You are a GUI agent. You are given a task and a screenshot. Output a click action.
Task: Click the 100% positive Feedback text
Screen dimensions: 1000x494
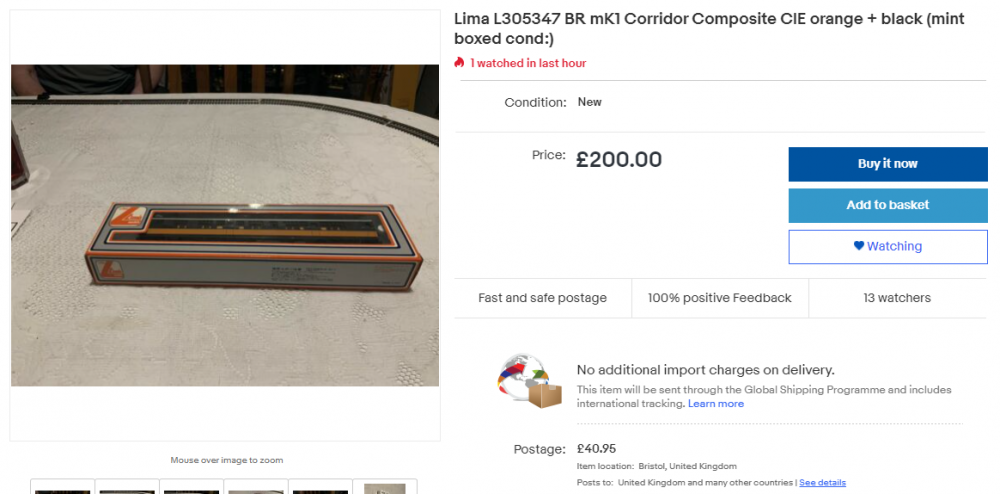pyautogui.click(x=719, y=298)
